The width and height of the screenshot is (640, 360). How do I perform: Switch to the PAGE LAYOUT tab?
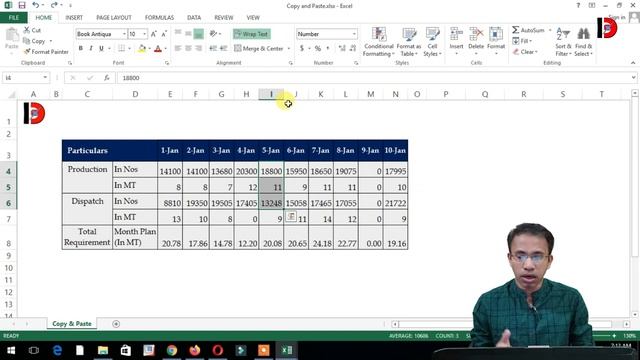pyautogui.click(x=114, y=18)
